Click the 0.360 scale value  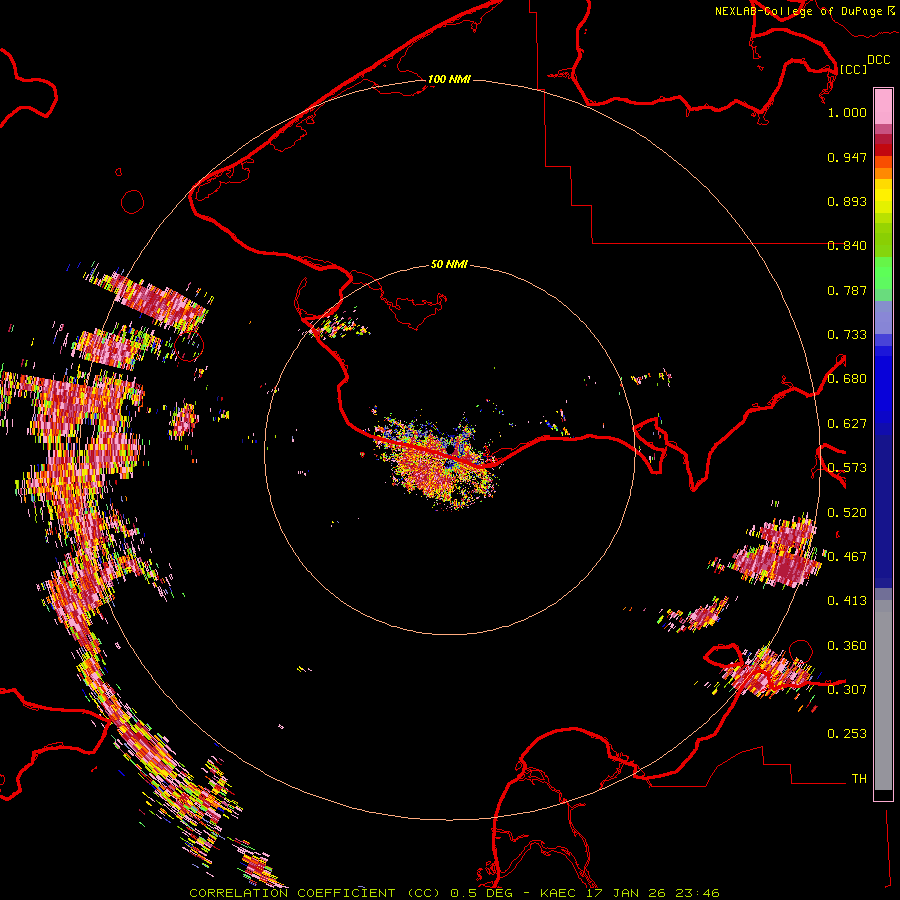pyautogui.click(x=847, y=646)
